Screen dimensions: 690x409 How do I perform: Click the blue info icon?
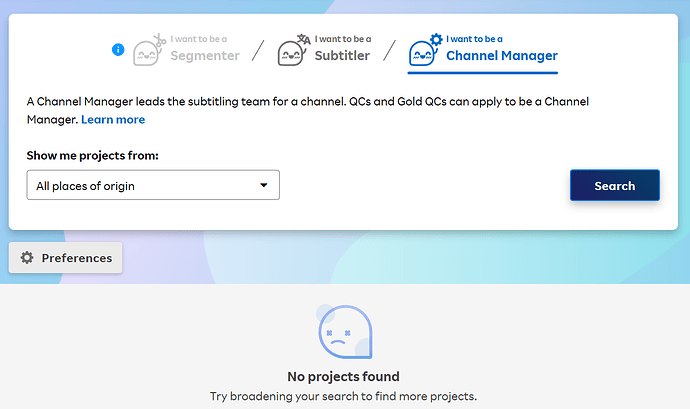[x=118, y=49]
